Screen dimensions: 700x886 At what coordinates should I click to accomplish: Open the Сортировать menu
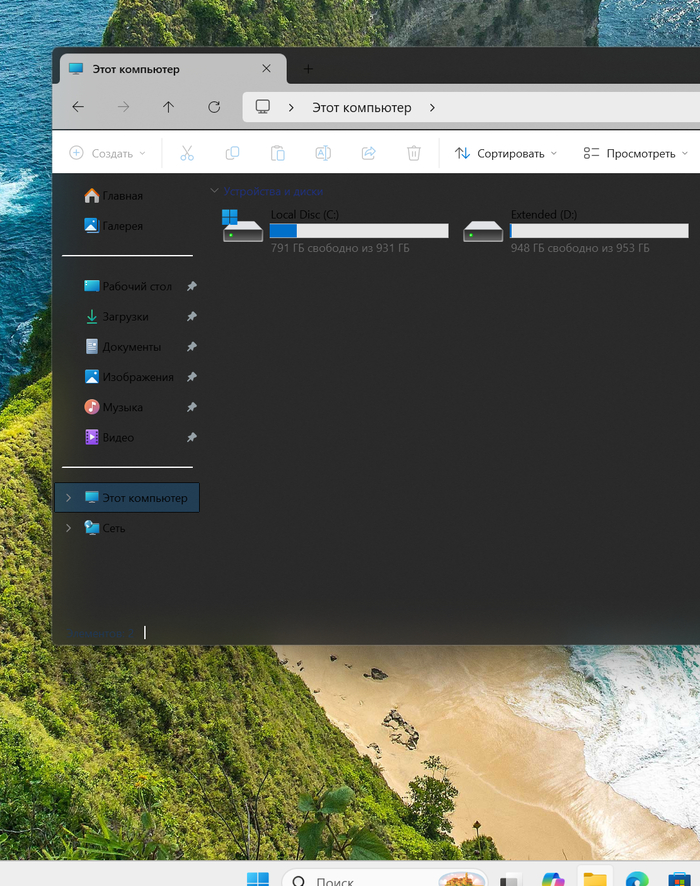click(x=506, y=153)
